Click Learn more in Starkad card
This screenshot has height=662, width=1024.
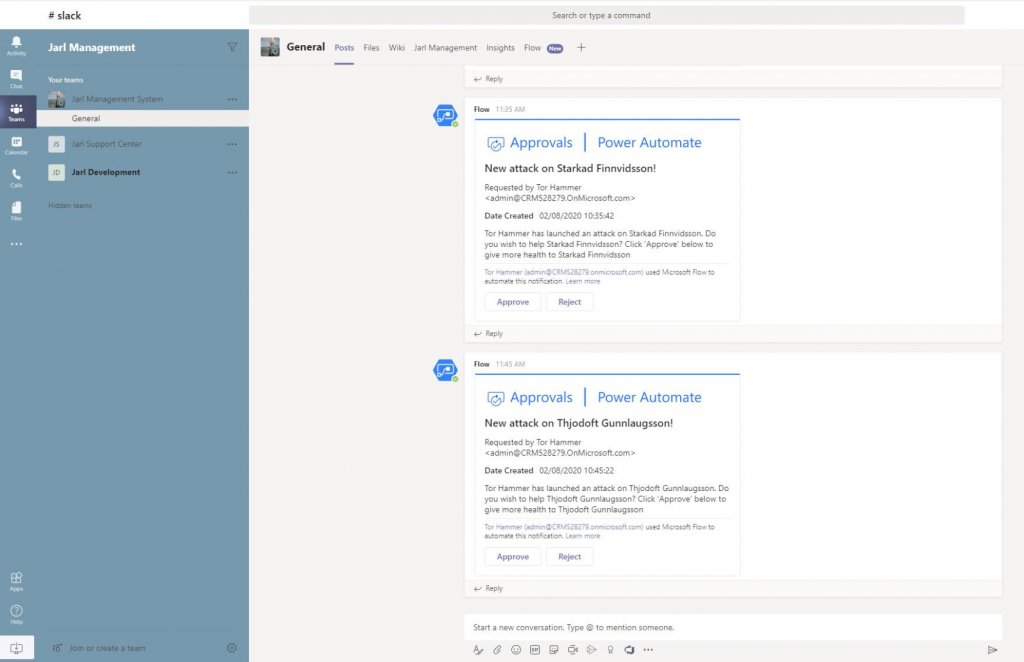(x=583, y=281)
